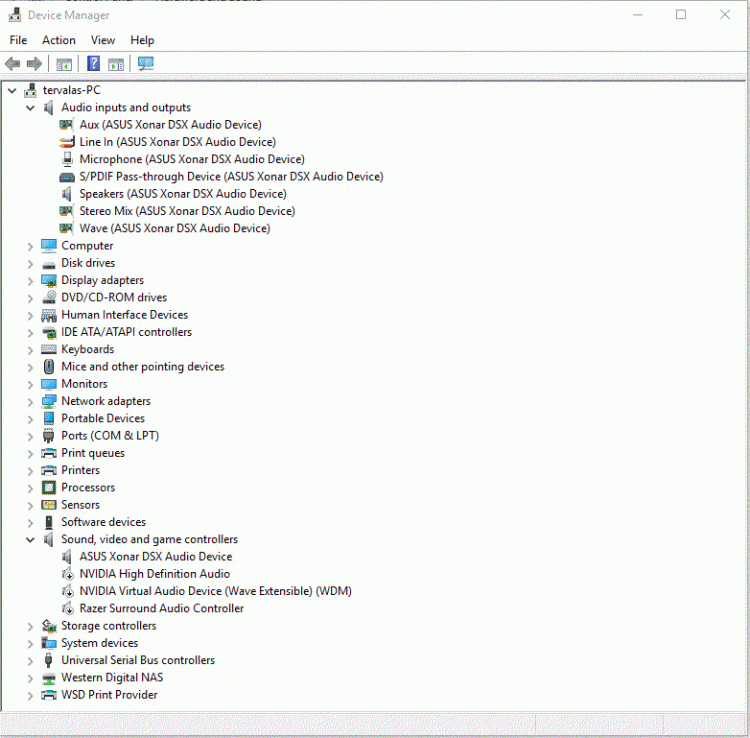This screenshot has height=738, width=750.
Task: Click the Universal Serial Bus controllers icon
Action: [48, 660]
